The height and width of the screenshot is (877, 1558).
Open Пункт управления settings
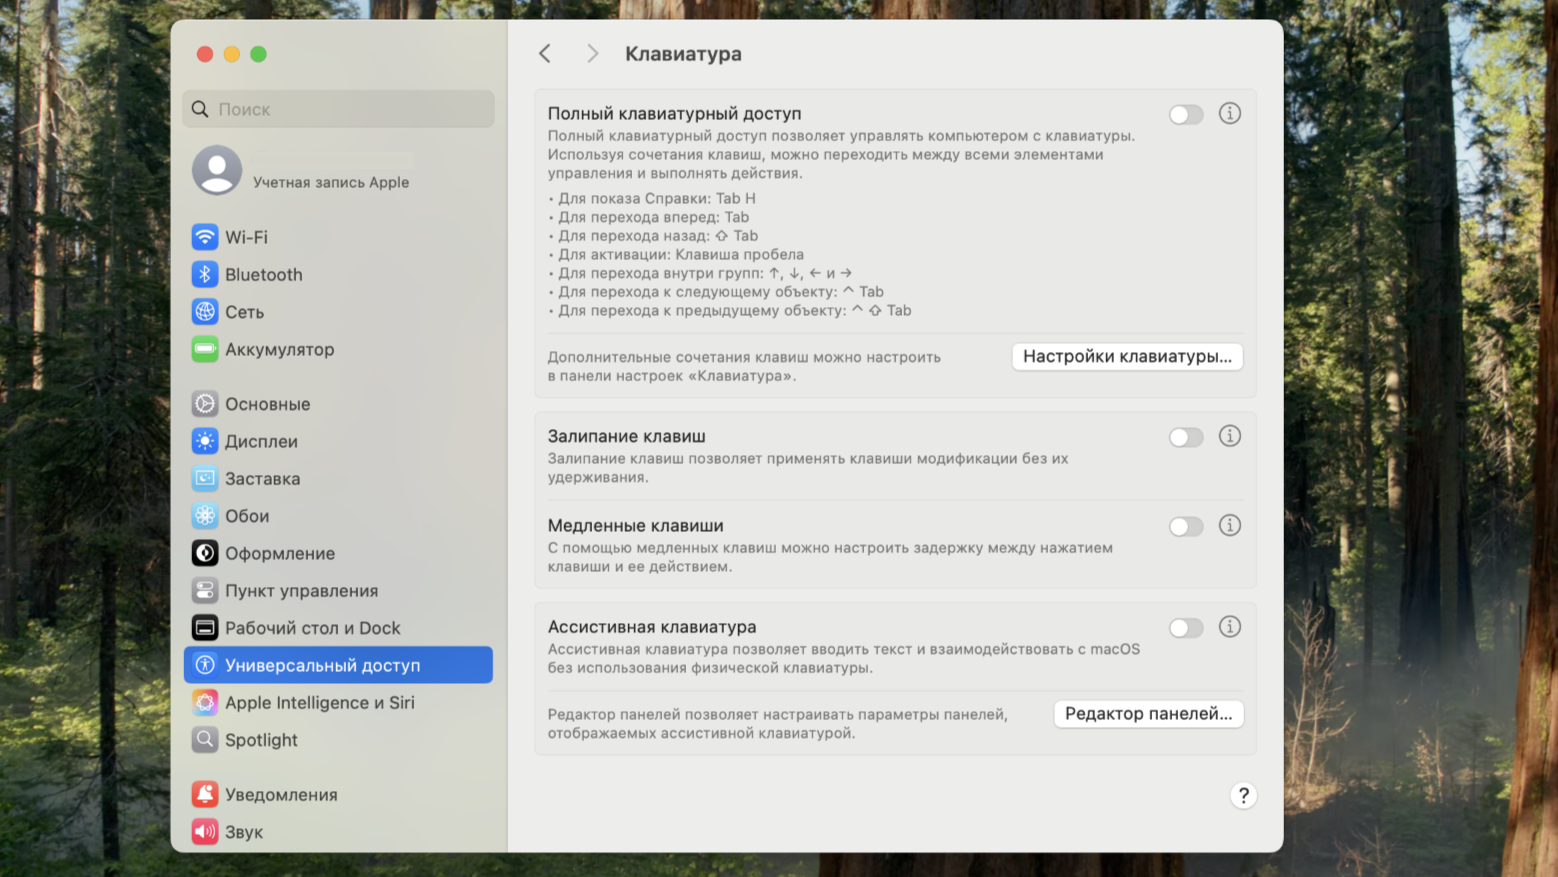click(301, 591)
